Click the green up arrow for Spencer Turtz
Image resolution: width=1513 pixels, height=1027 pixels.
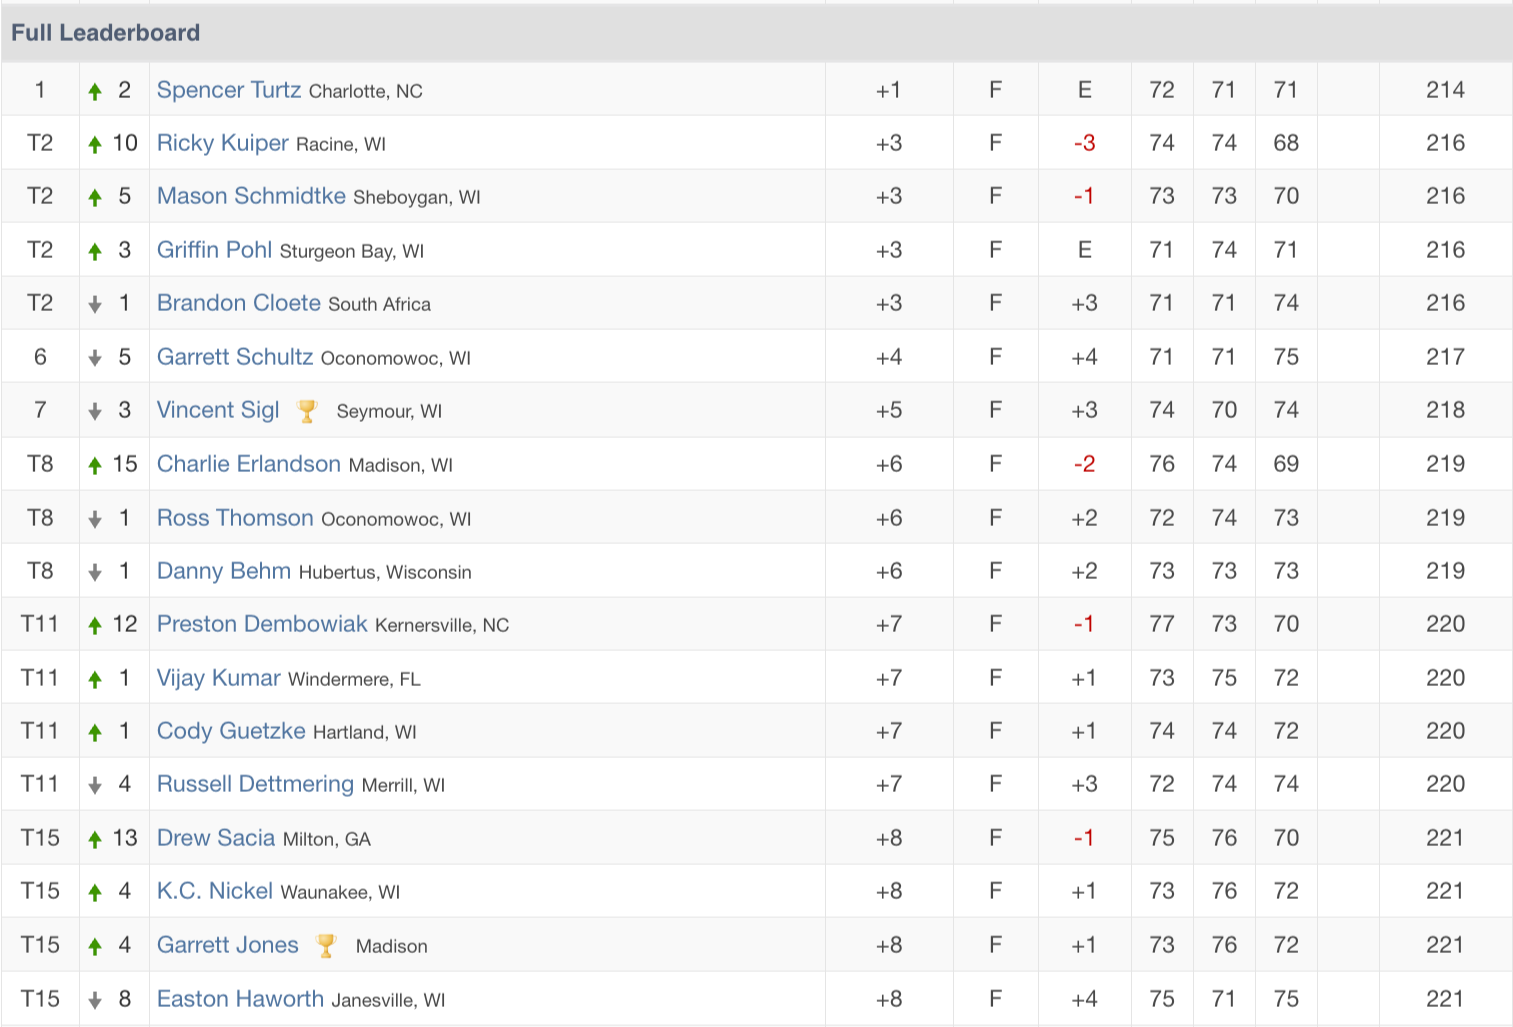[95, 91]
